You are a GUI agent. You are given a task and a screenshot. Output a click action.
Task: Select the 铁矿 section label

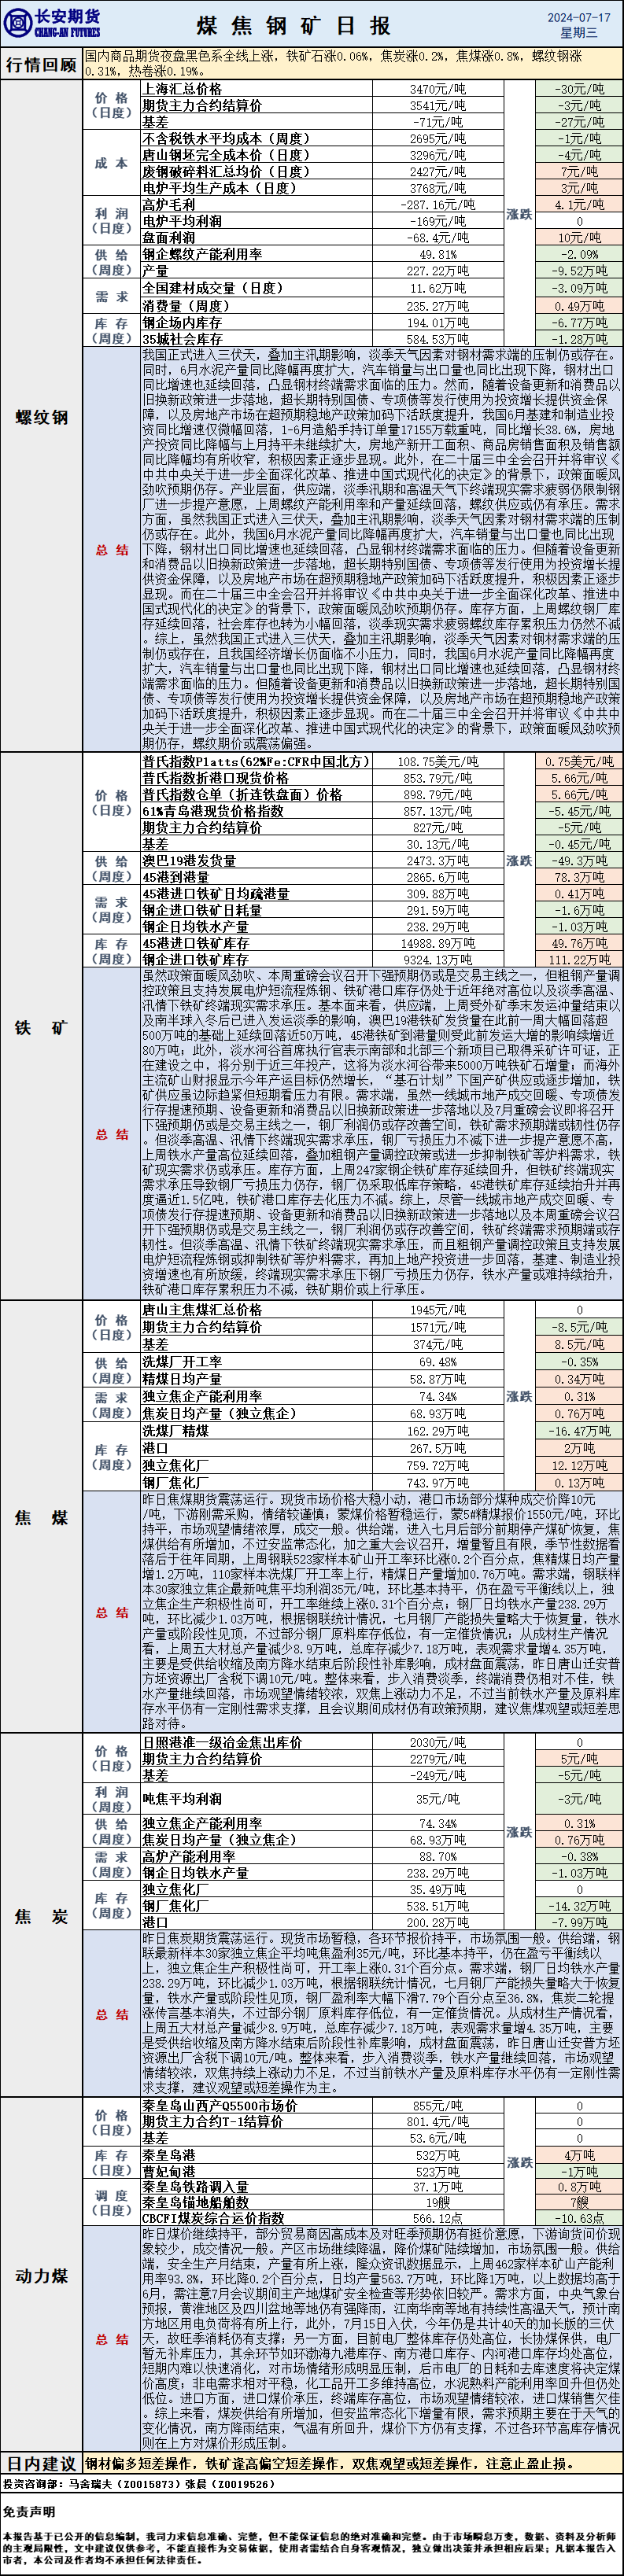tap(41, 1027)
